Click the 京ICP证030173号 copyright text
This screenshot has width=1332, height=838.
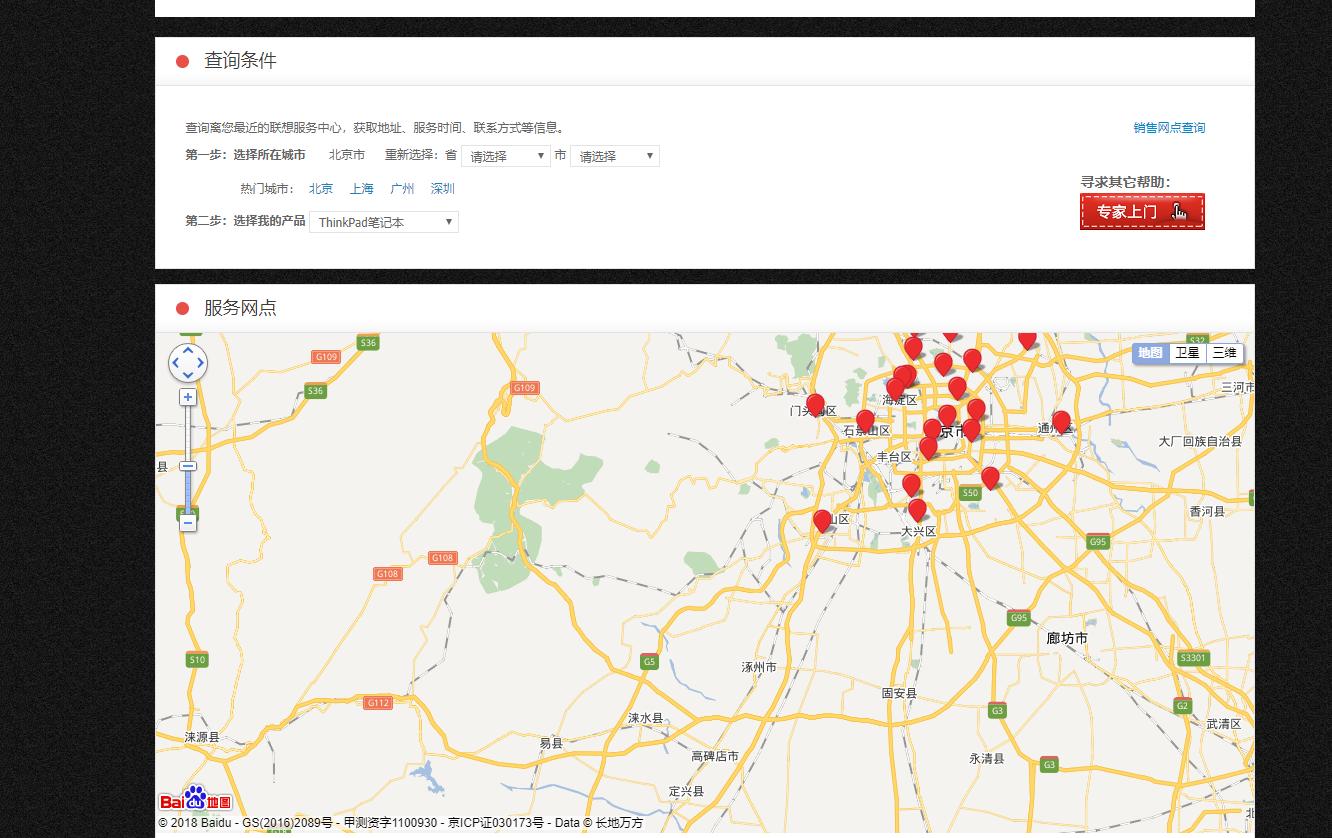[x=496, y=823]
